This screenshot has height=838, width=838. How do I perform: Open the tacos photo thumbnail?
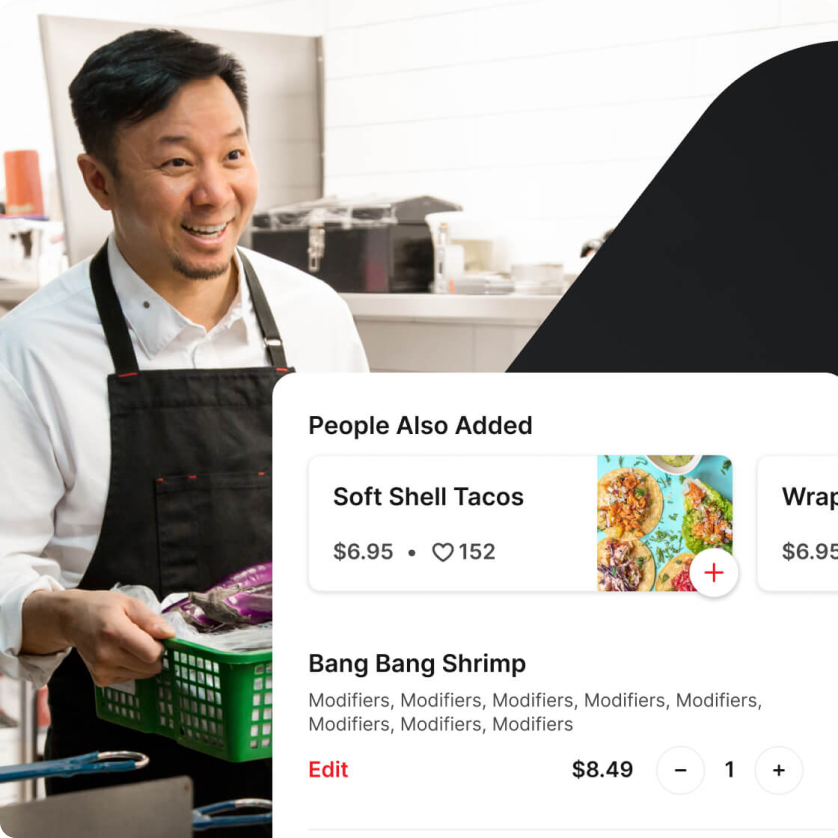(664, 523)
